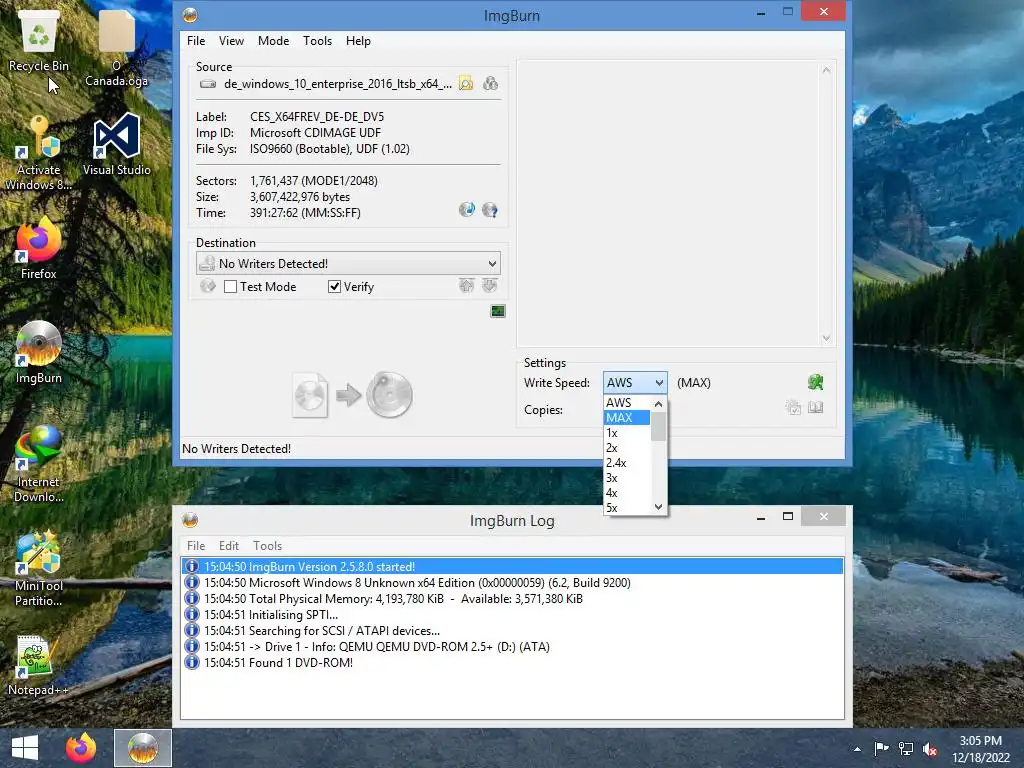Select log line about Total Physical Memory
The height and width of the screenshot is (768, 1024).
click(x=512, y=598)
